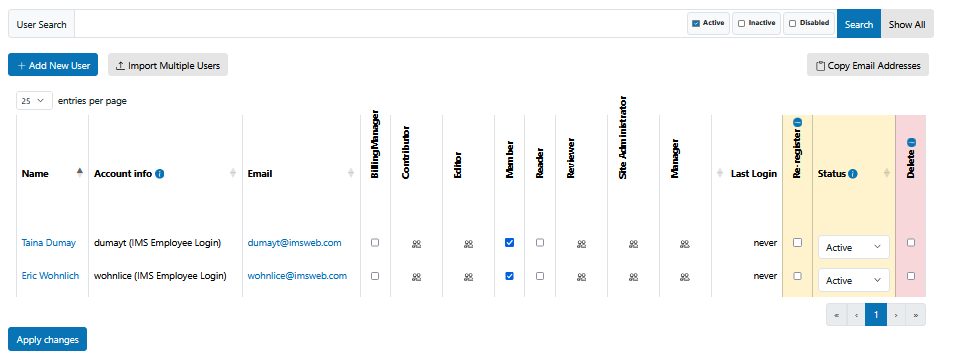957x360 pixels.
Task: Check Delete for Taina Dumay
Action: [x=911, y=242]
